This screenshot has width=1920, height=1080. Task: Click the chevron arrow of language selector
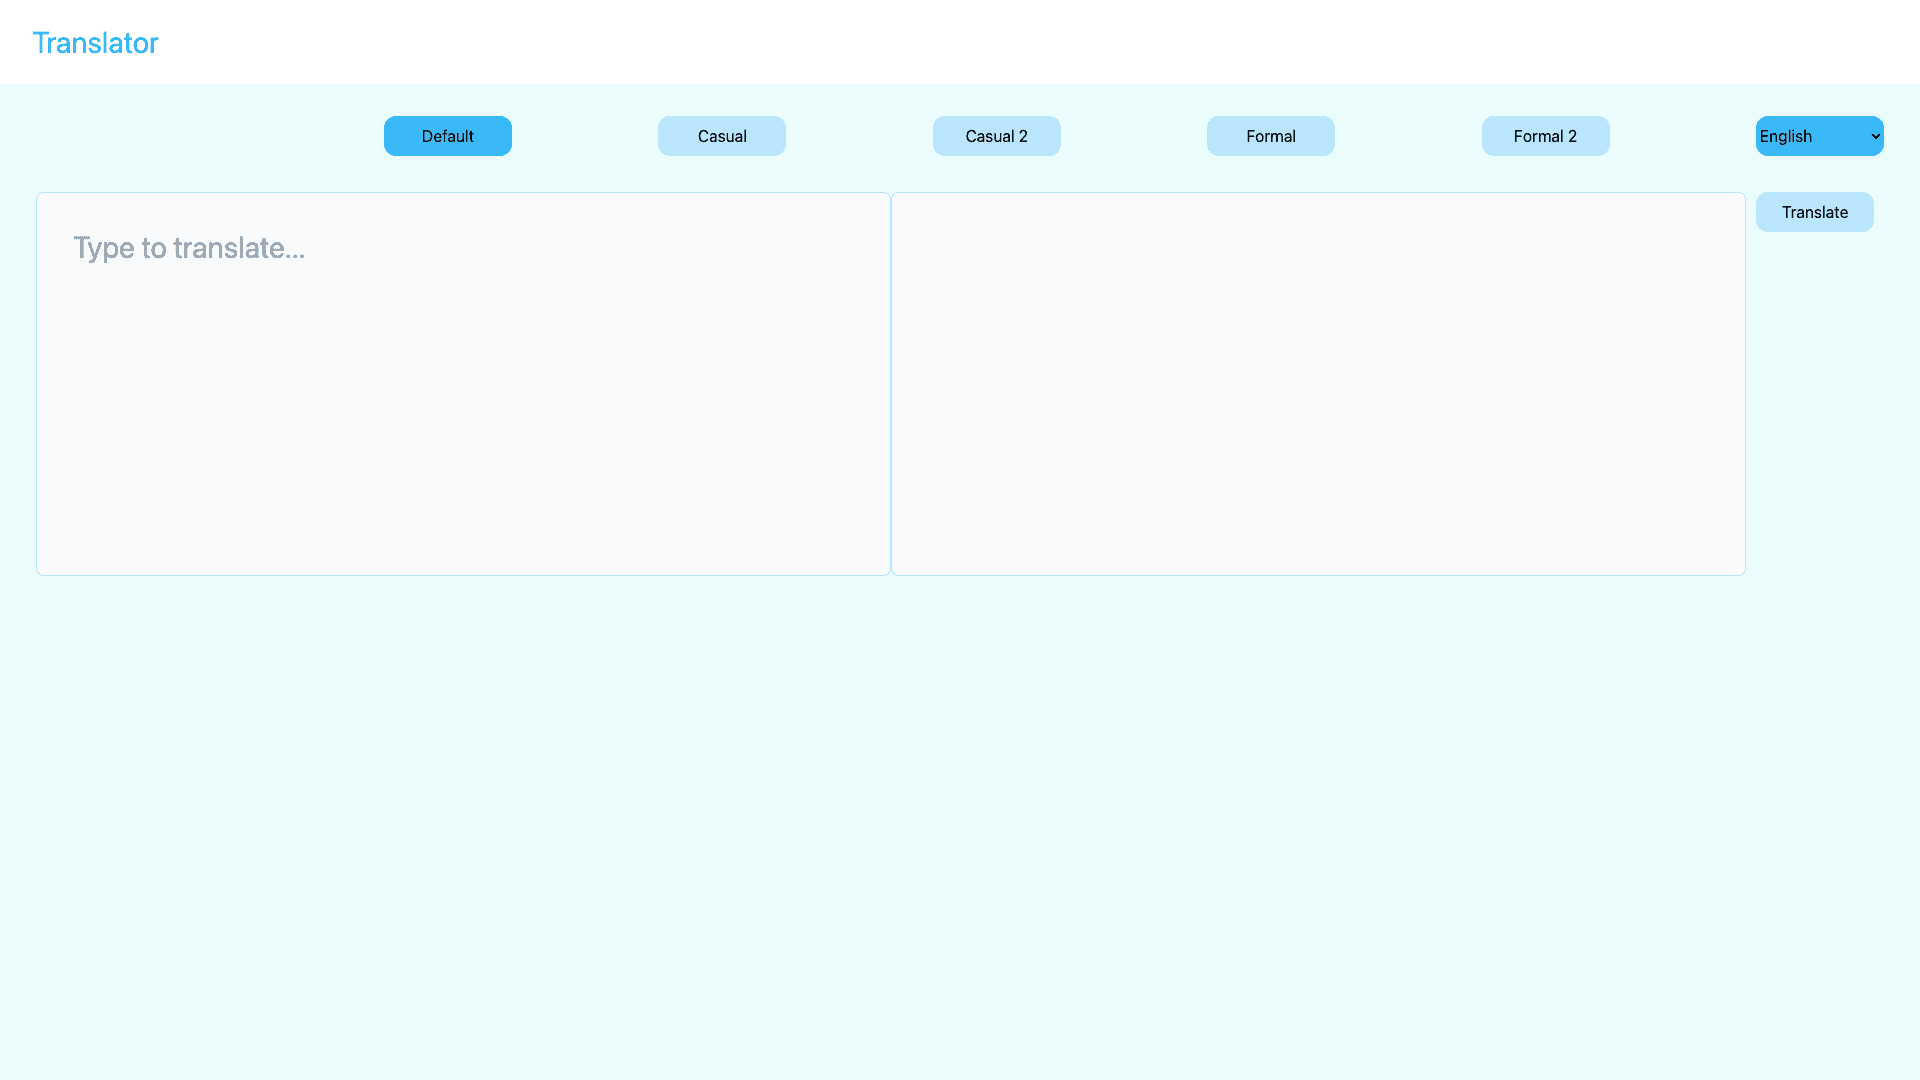[x=1875, y=136]
